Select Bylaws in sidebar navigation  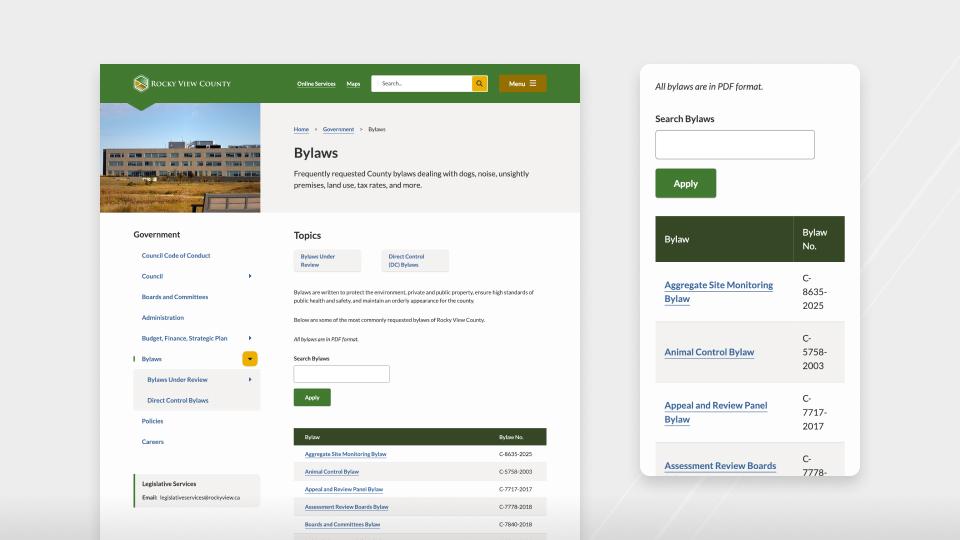[x=151, y=359]
